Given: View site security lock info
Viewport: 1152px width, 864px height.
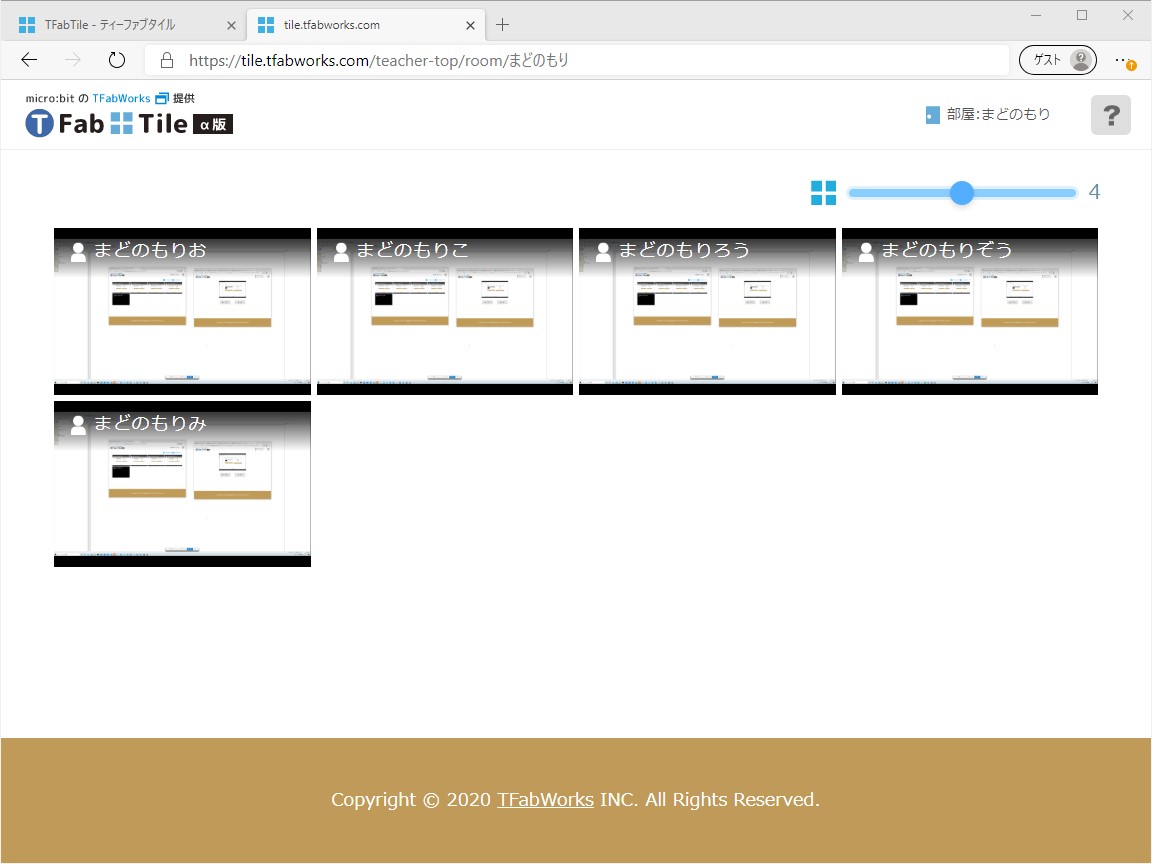Looking at the screenshot, I should point(167,60).
